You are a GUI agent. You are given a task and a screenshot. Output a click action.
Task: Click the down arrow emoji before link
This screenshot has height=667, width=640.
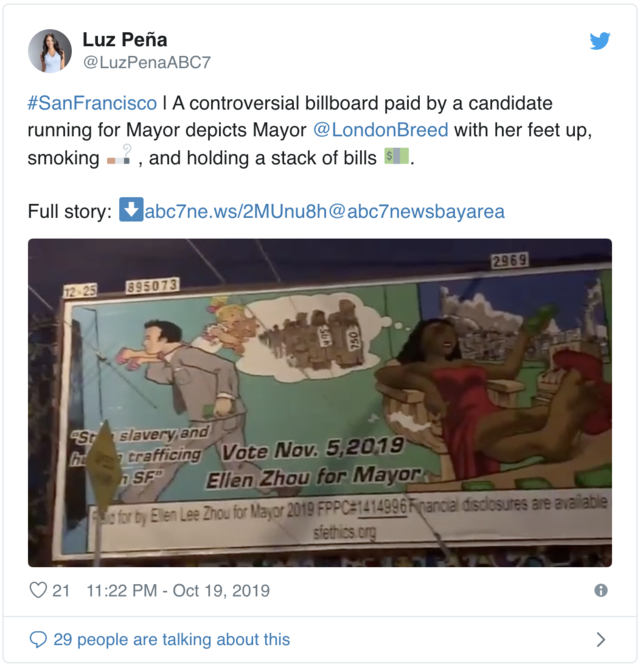pos(131,210)
